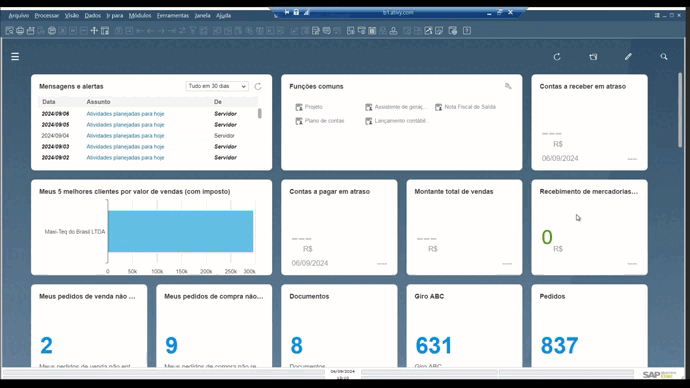Open the Módulos menu
This screenshot has width=690, height=388.
pyautogui.click(x=140, y=15)
